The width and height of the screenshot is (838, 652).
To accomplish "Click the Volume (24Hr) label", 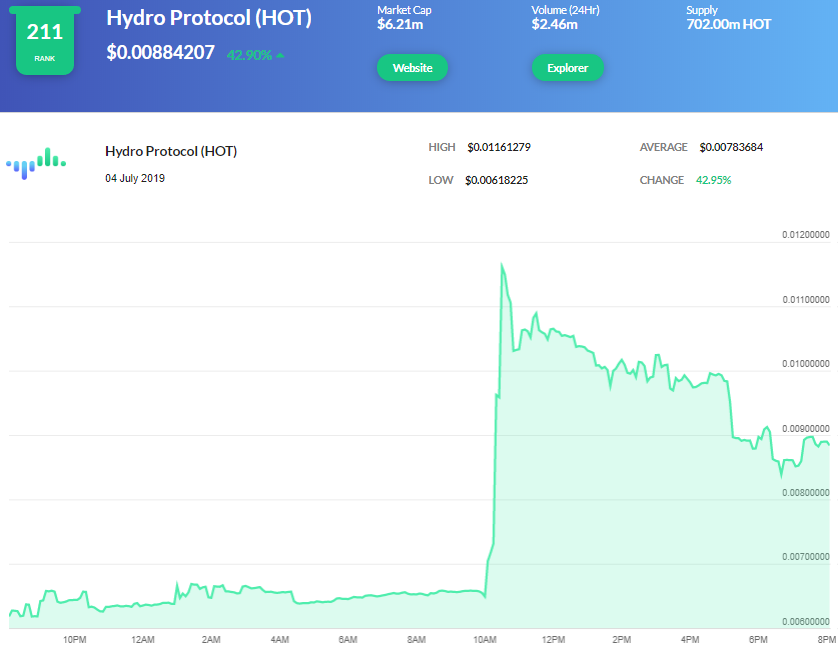I will pos(565,10).
